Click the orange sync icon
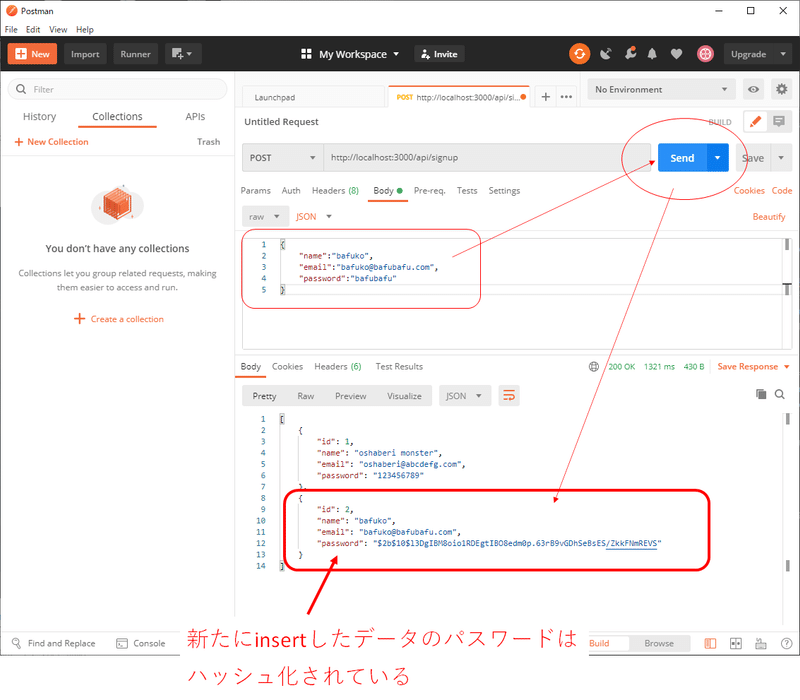The width and height of the screenshot is (800, 700). [x=580, y=54]
